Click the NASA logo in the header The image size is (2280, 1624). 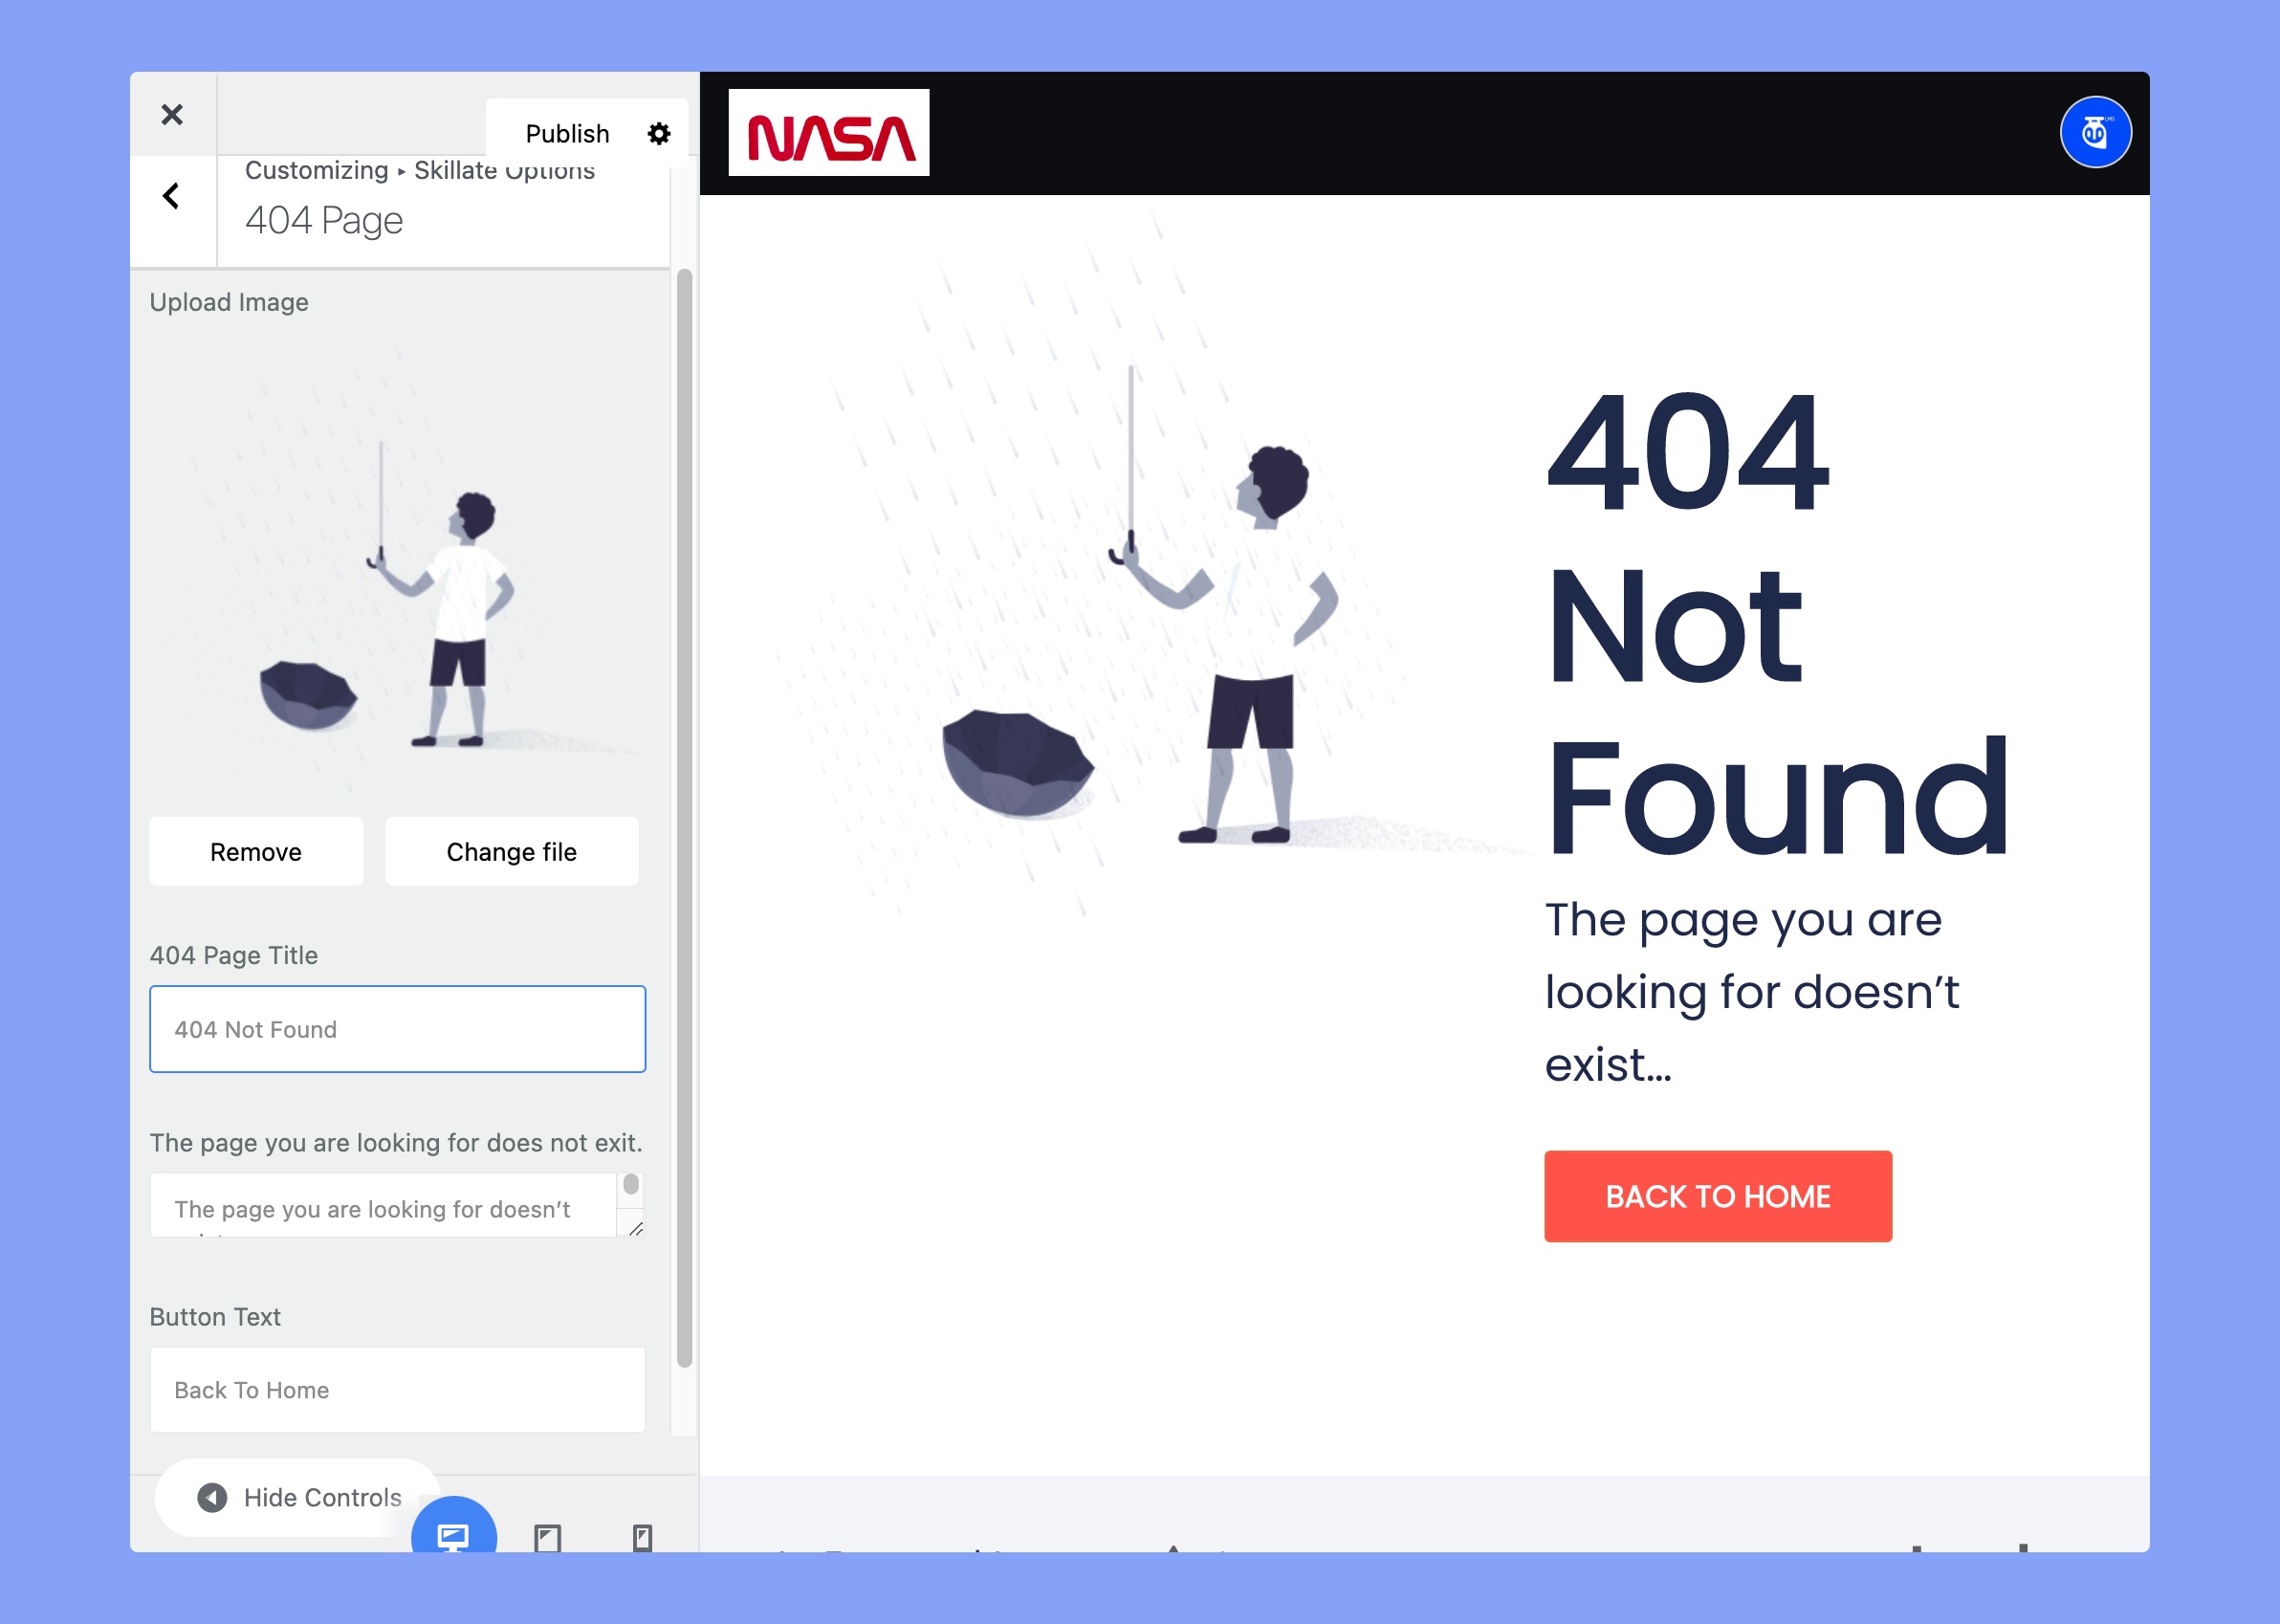click(x=829, y=133)
